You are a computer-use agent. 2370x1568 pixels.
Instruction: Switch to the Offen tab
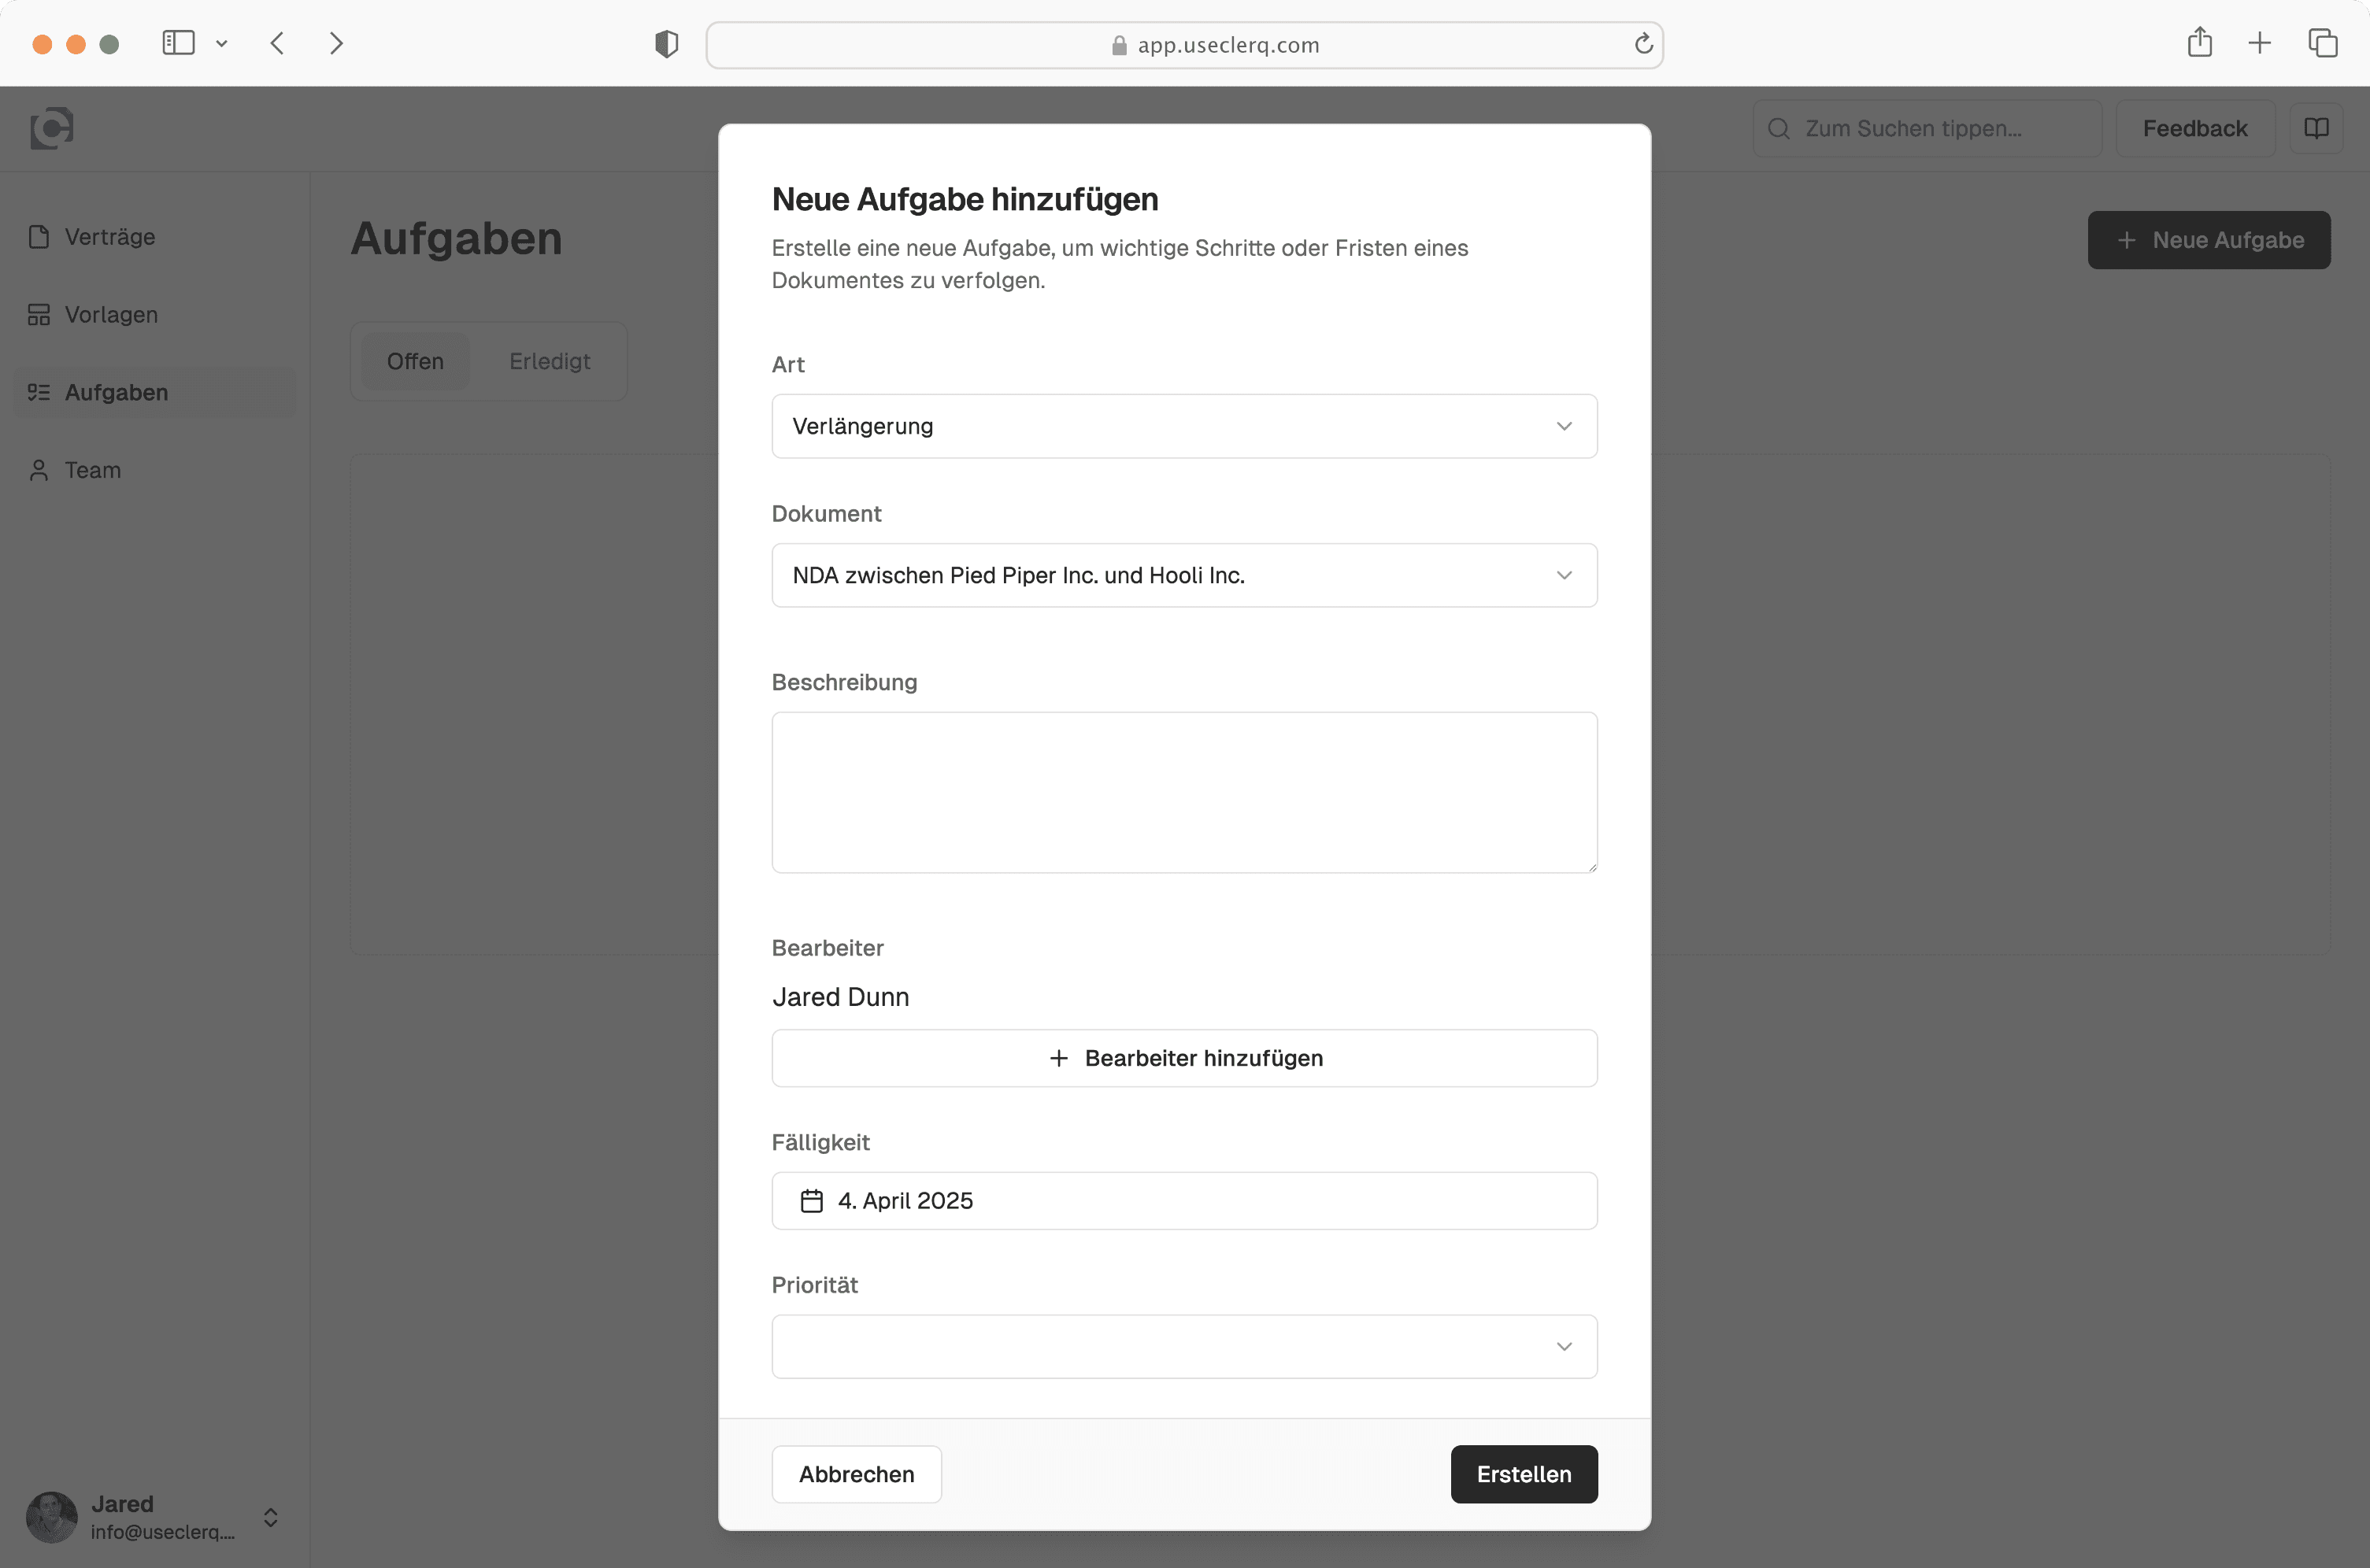tap(415, 361)
